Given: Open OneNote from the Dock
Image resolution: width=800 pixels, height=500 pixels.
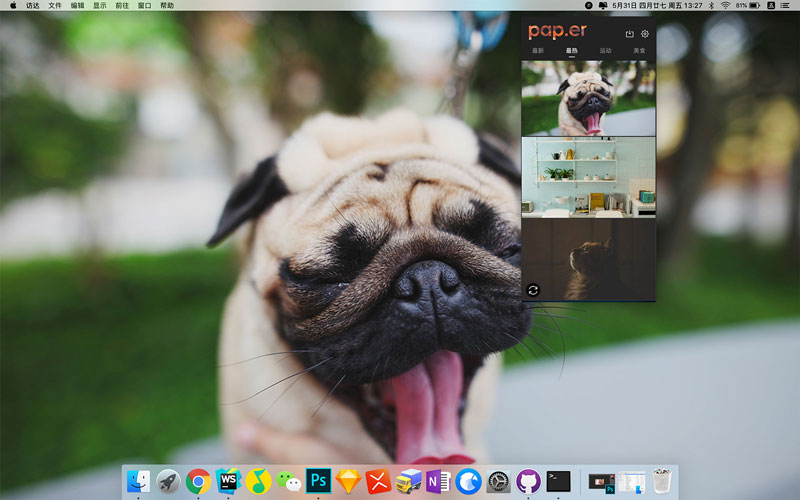Looking at the screenshot, I should click(438, 481).
